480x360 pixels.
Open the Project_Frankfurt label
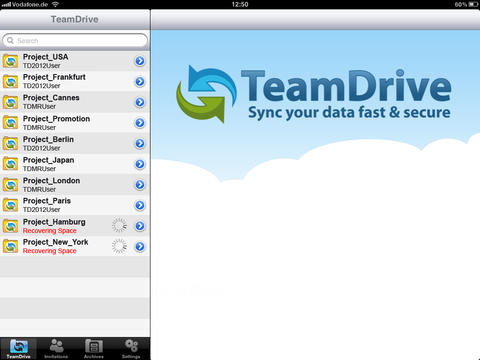click(x=54, y=77)
